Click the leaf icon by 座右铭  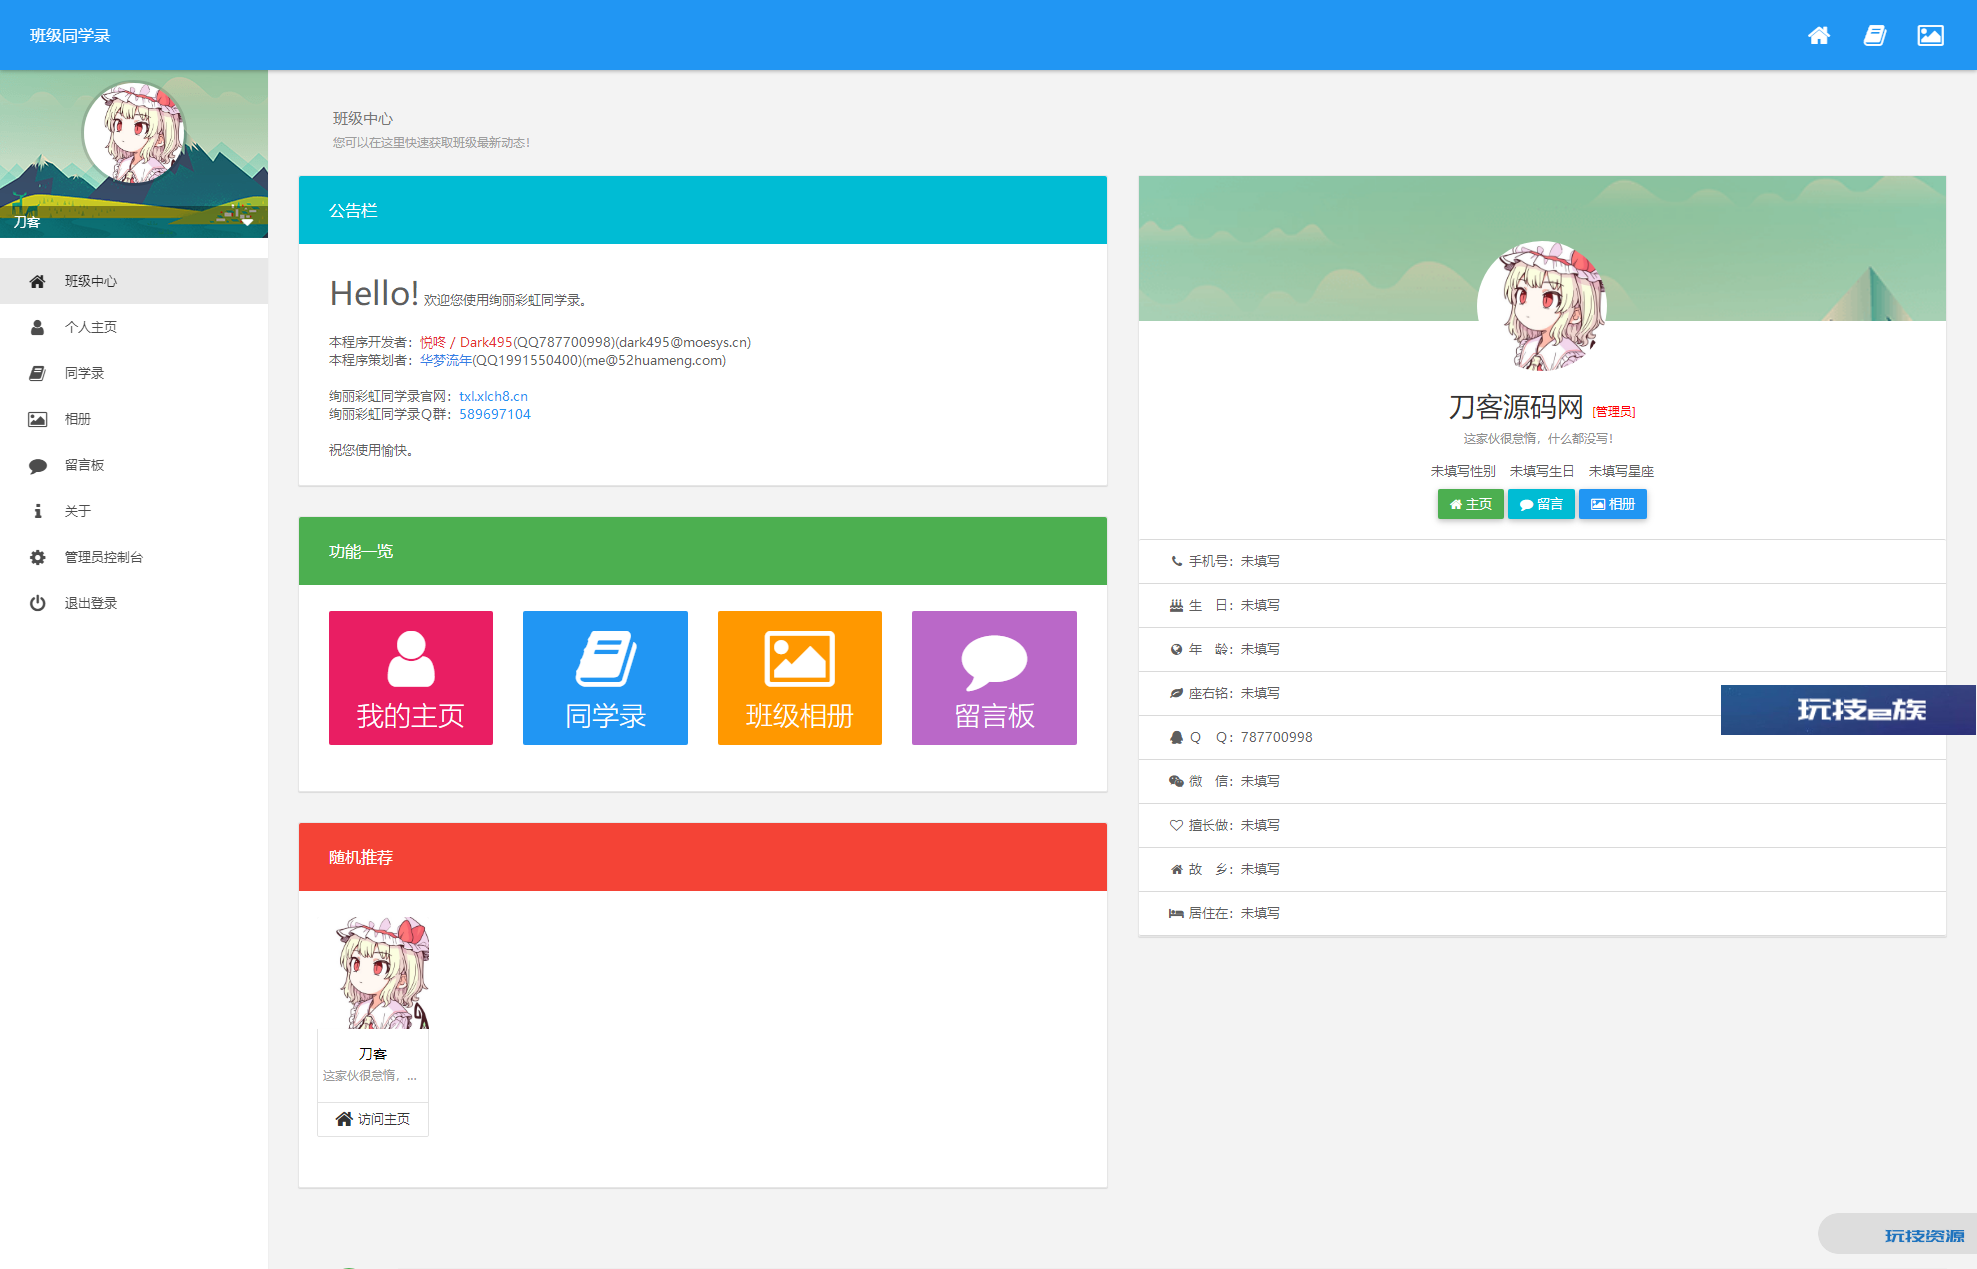(x=1176, y=693)
